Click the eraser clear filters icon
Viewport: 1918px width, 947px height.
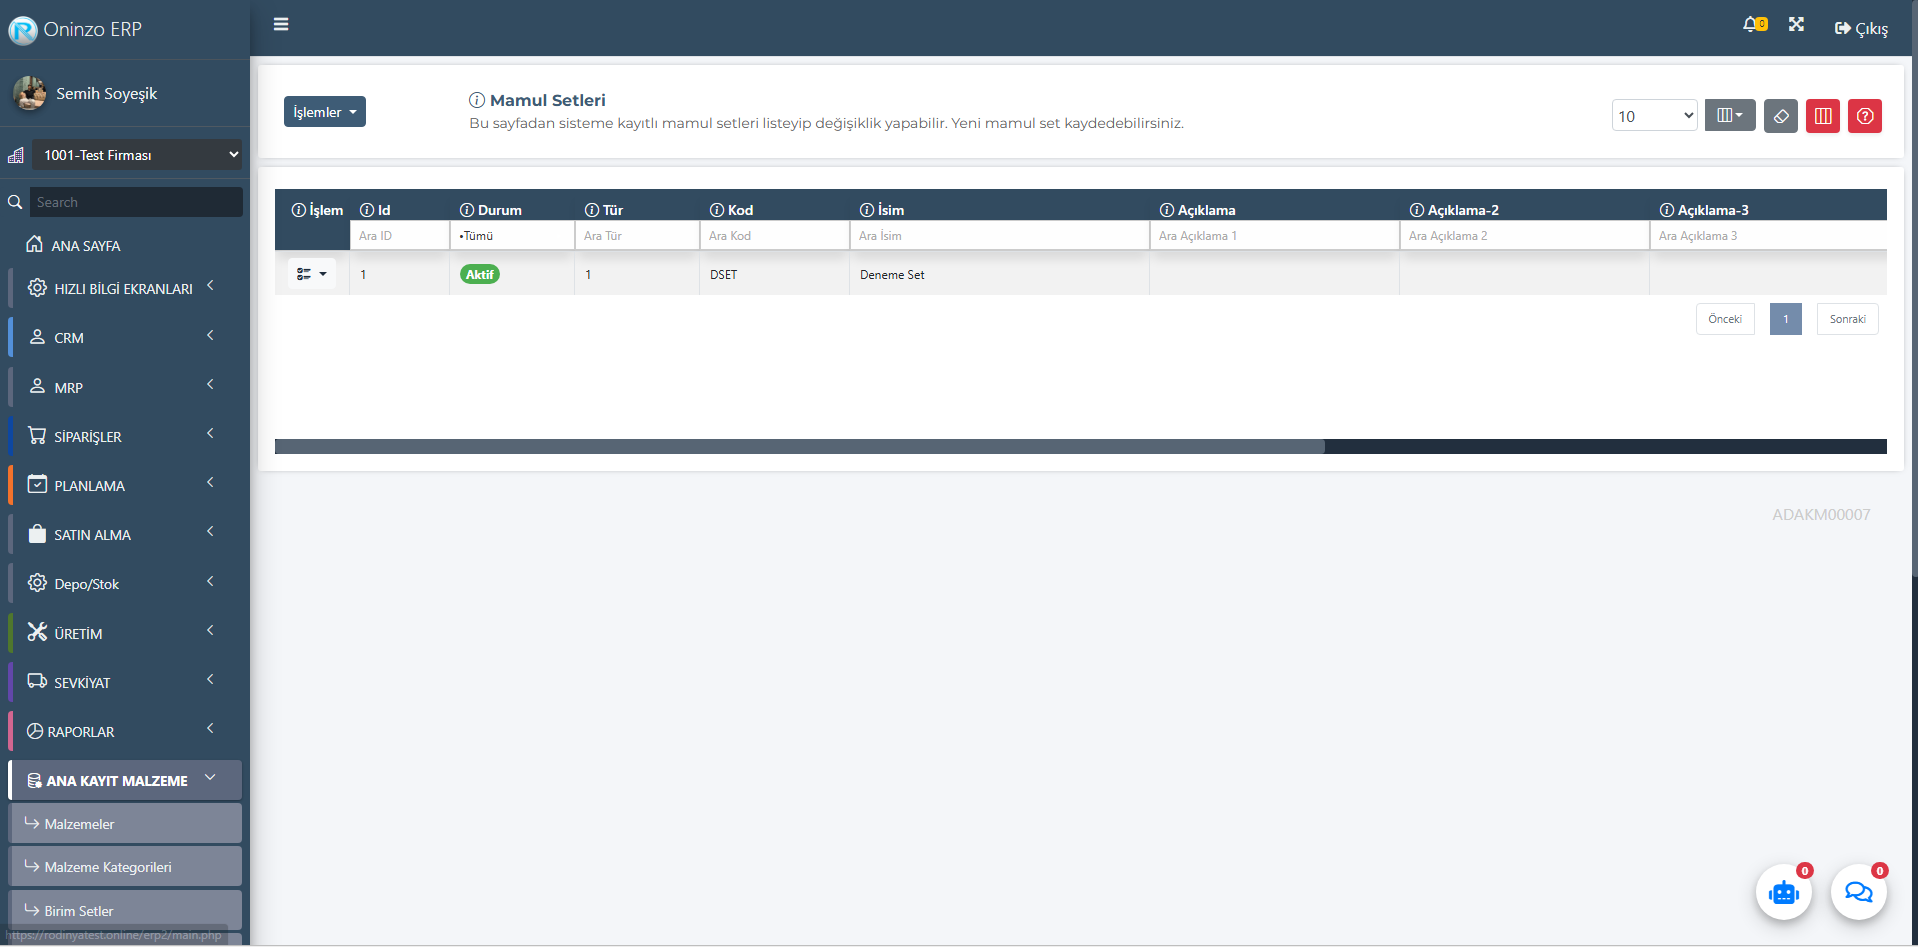(x=1780, y=116)
